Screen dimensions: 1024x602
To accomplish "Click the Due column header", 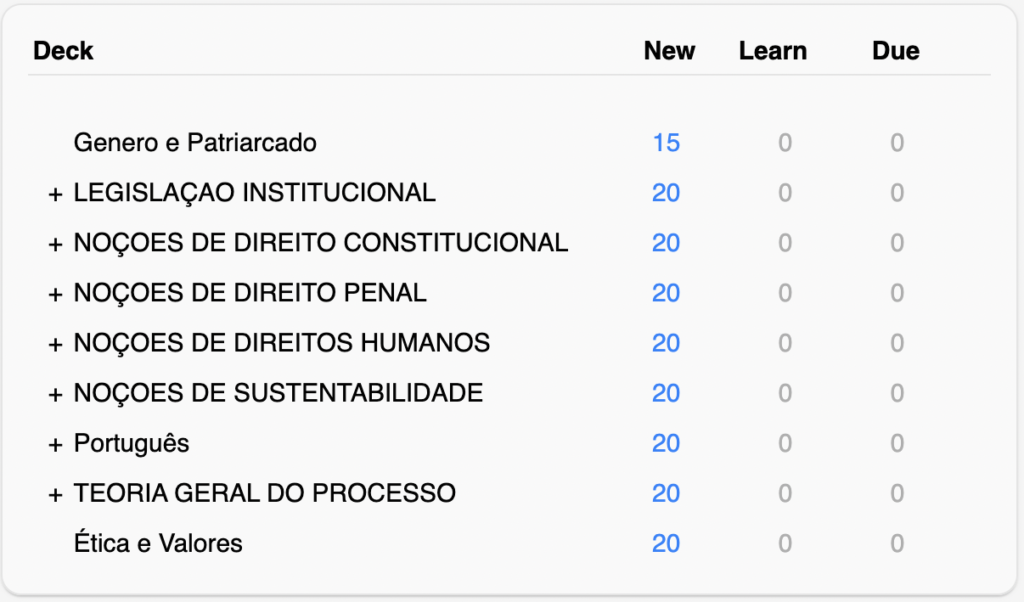I will tap(895, 51).
